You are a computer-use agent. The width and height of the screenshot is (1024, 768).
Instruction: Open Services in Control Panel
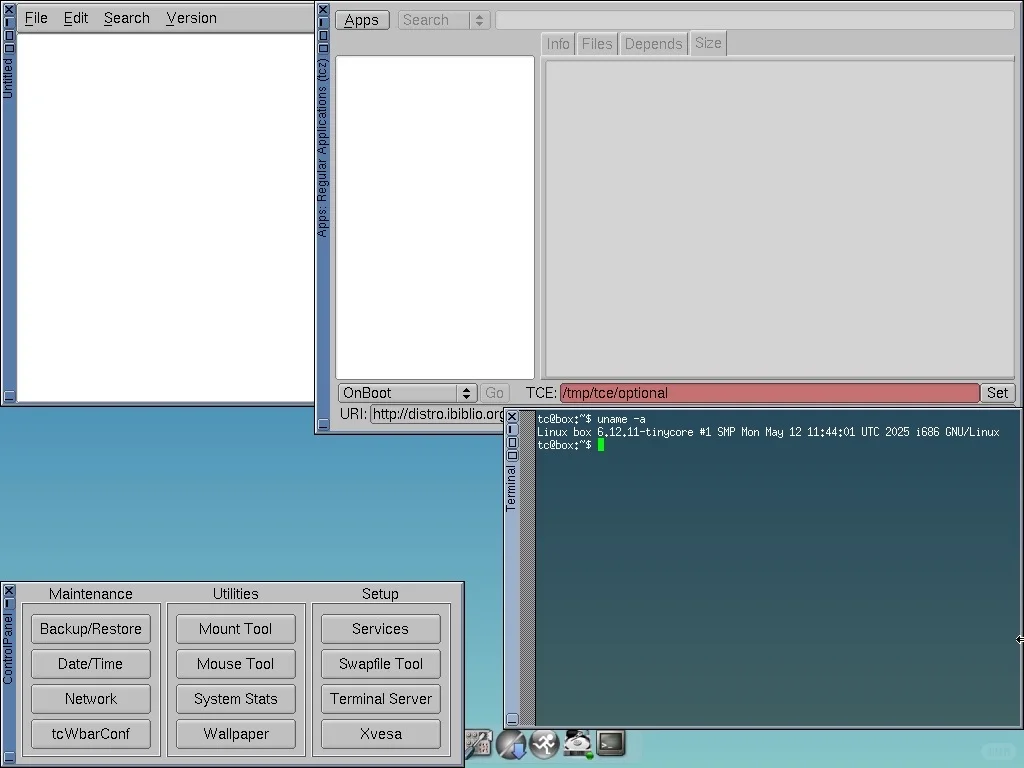coord(381,629)
